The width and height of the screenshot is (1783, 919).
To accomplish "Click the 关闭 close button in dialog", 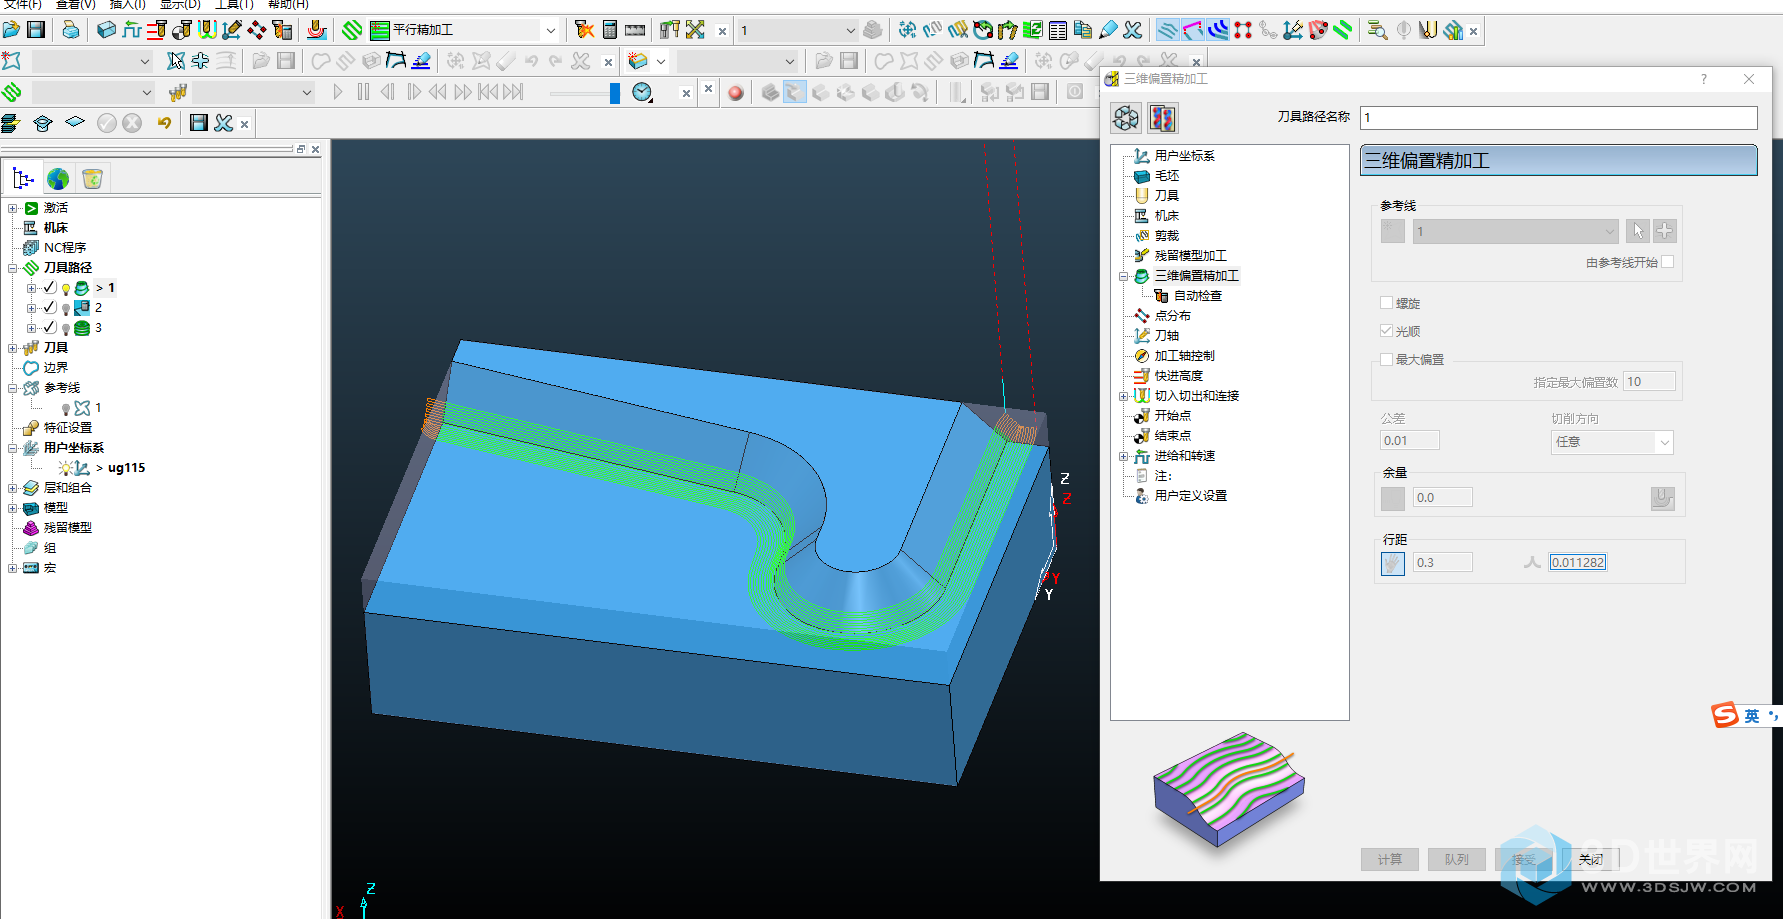I will click(x=1590, y=859).
